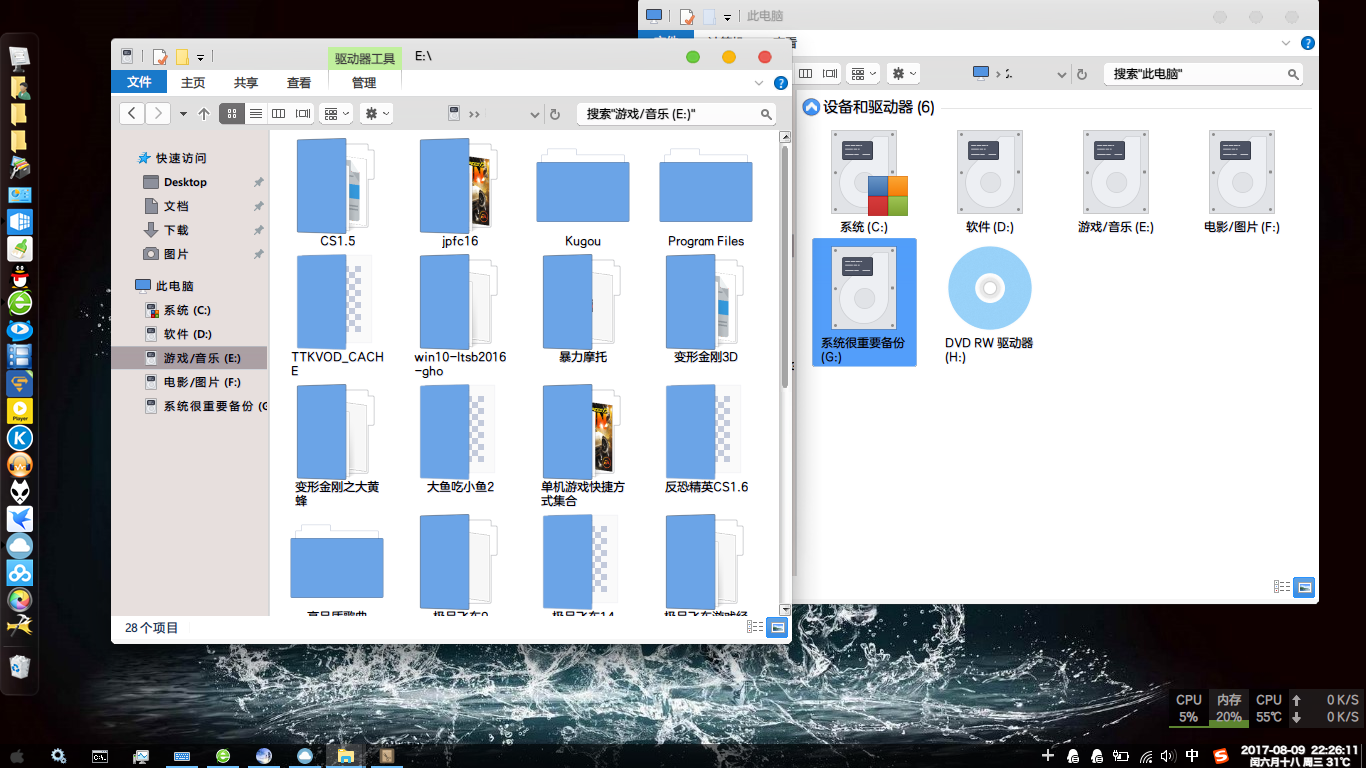Refresh the 此电脑 window

pos(1081,74)
